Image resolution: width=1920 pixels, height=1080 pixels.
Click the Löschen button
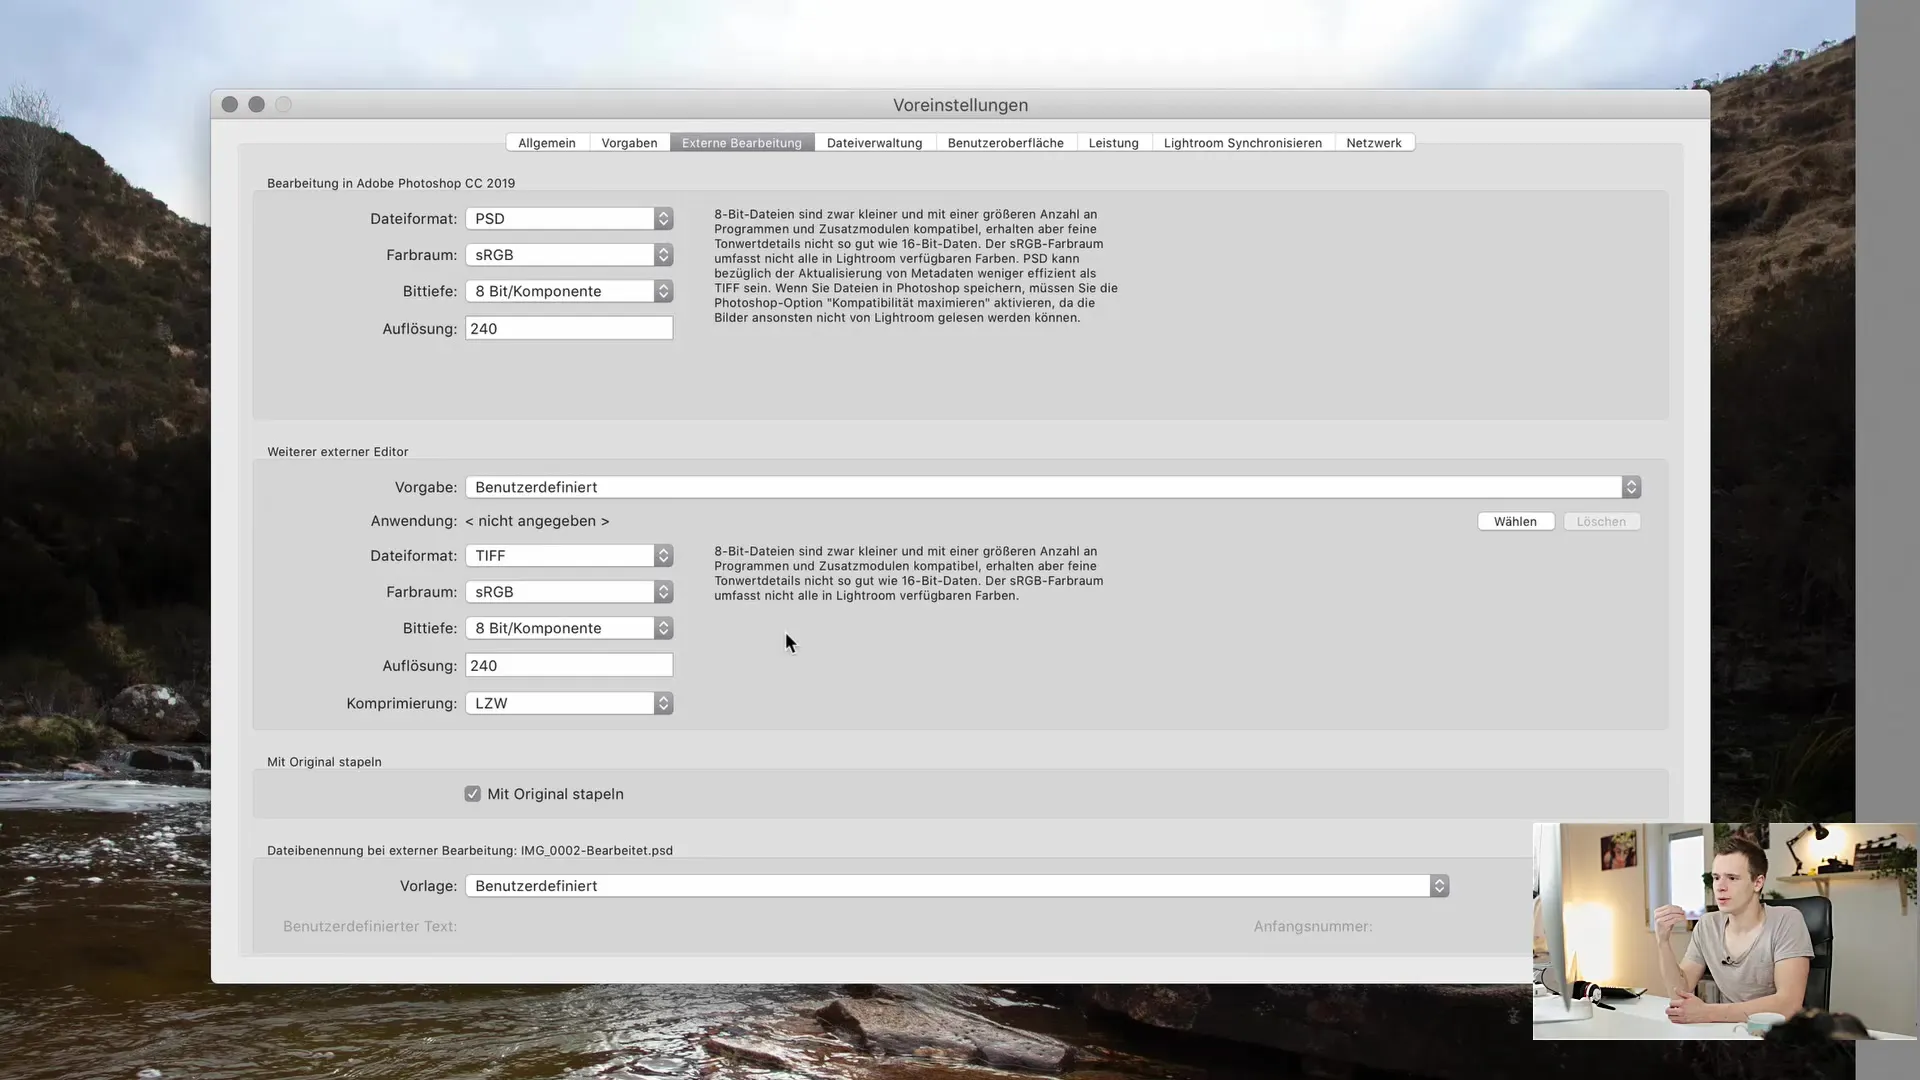pyautogui.click(x=1601, y=521)
